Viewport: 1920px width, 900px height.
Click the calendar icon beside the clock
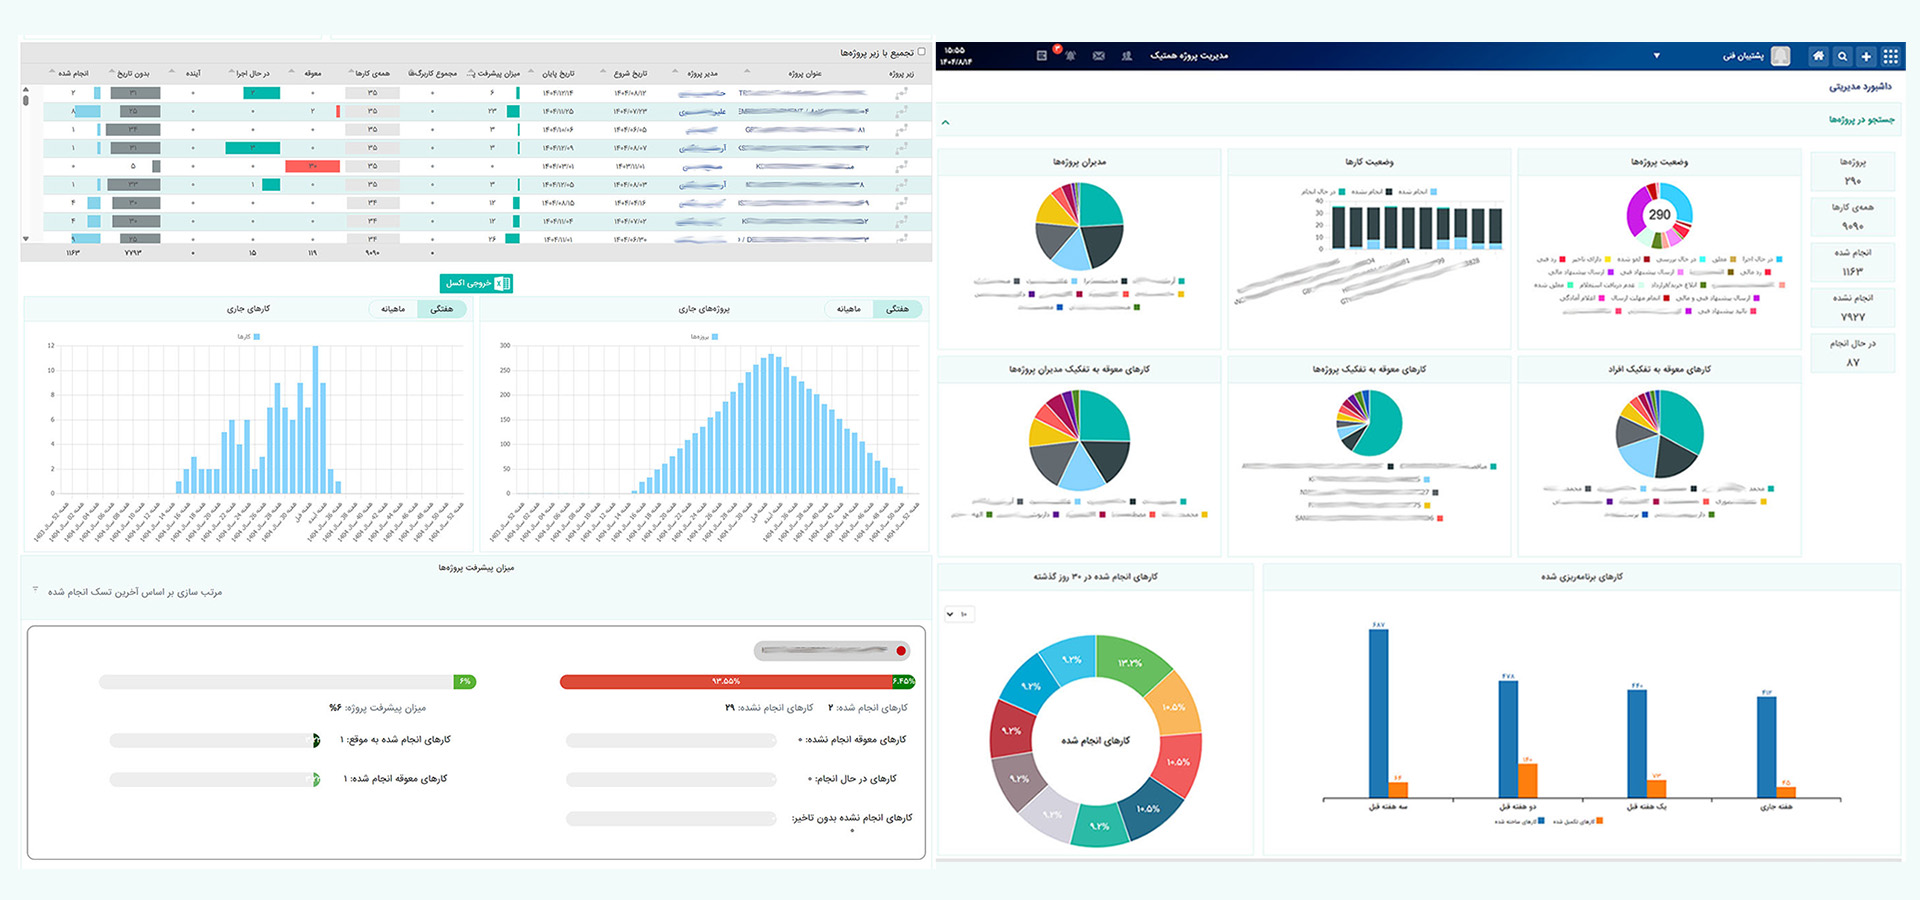click(x=1041, y=56)
